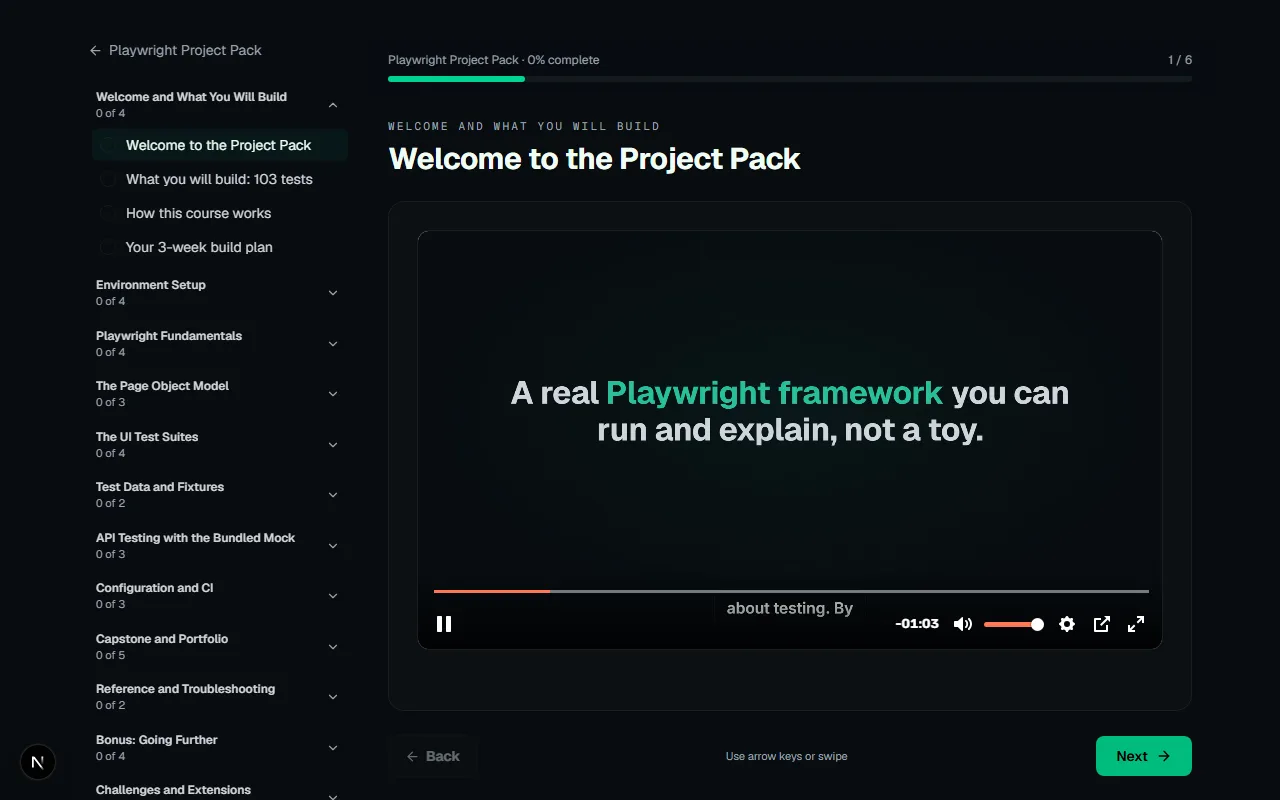Screen dimensions: 1280x800
Task: Pause the video playback
Action: coord(444,624)
